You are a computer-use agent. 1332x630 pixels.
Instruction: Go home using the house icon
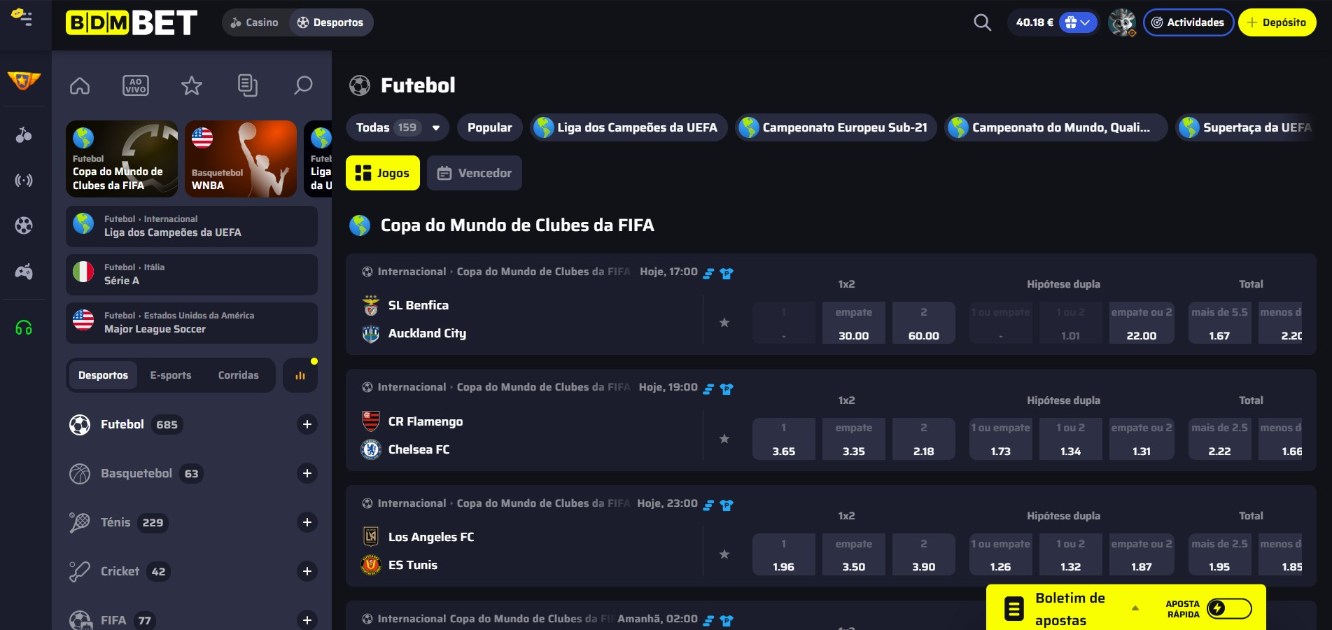click(x=79, y=86)
